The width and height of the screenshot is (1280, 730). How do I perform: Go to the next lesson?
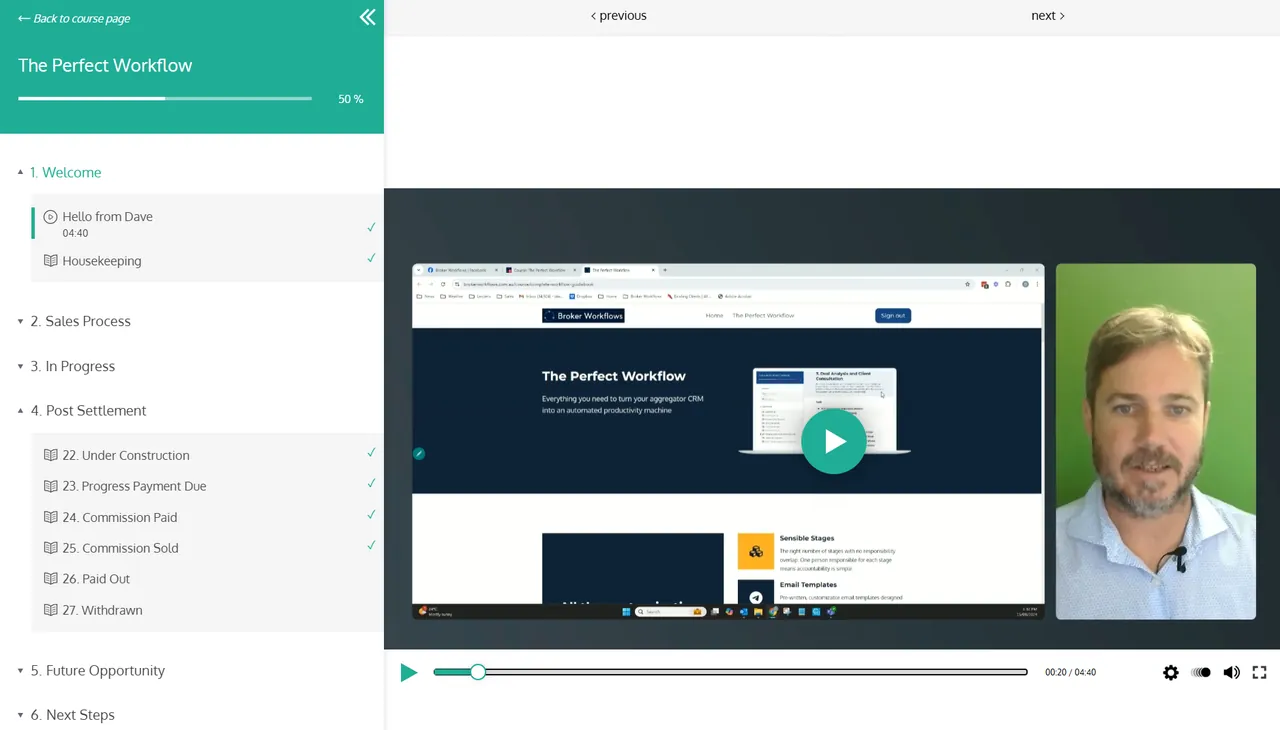[1048, 16]
